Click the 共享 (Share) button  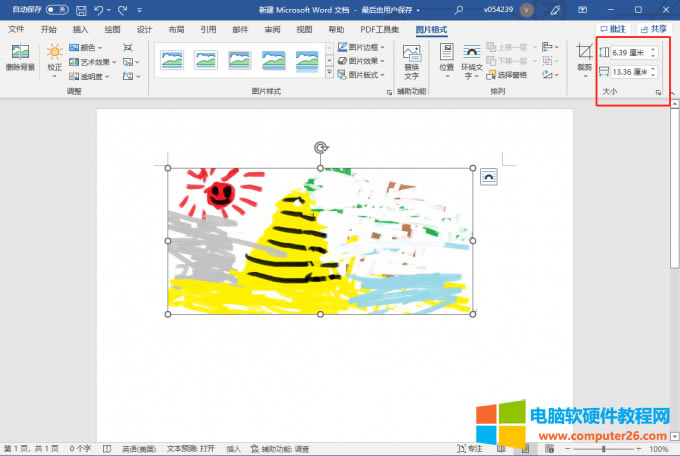pyautogui.click(x=654, y=29)
